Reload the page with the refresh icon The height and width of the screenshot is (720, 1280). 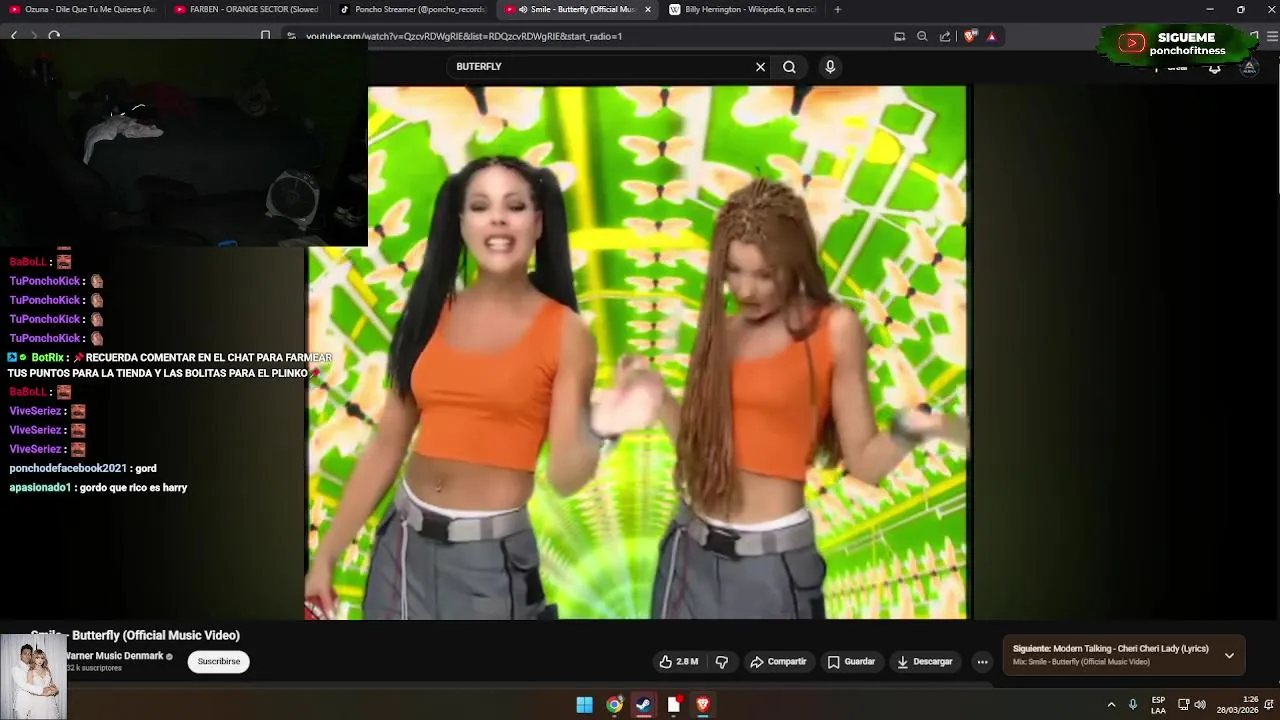point(54,36)
